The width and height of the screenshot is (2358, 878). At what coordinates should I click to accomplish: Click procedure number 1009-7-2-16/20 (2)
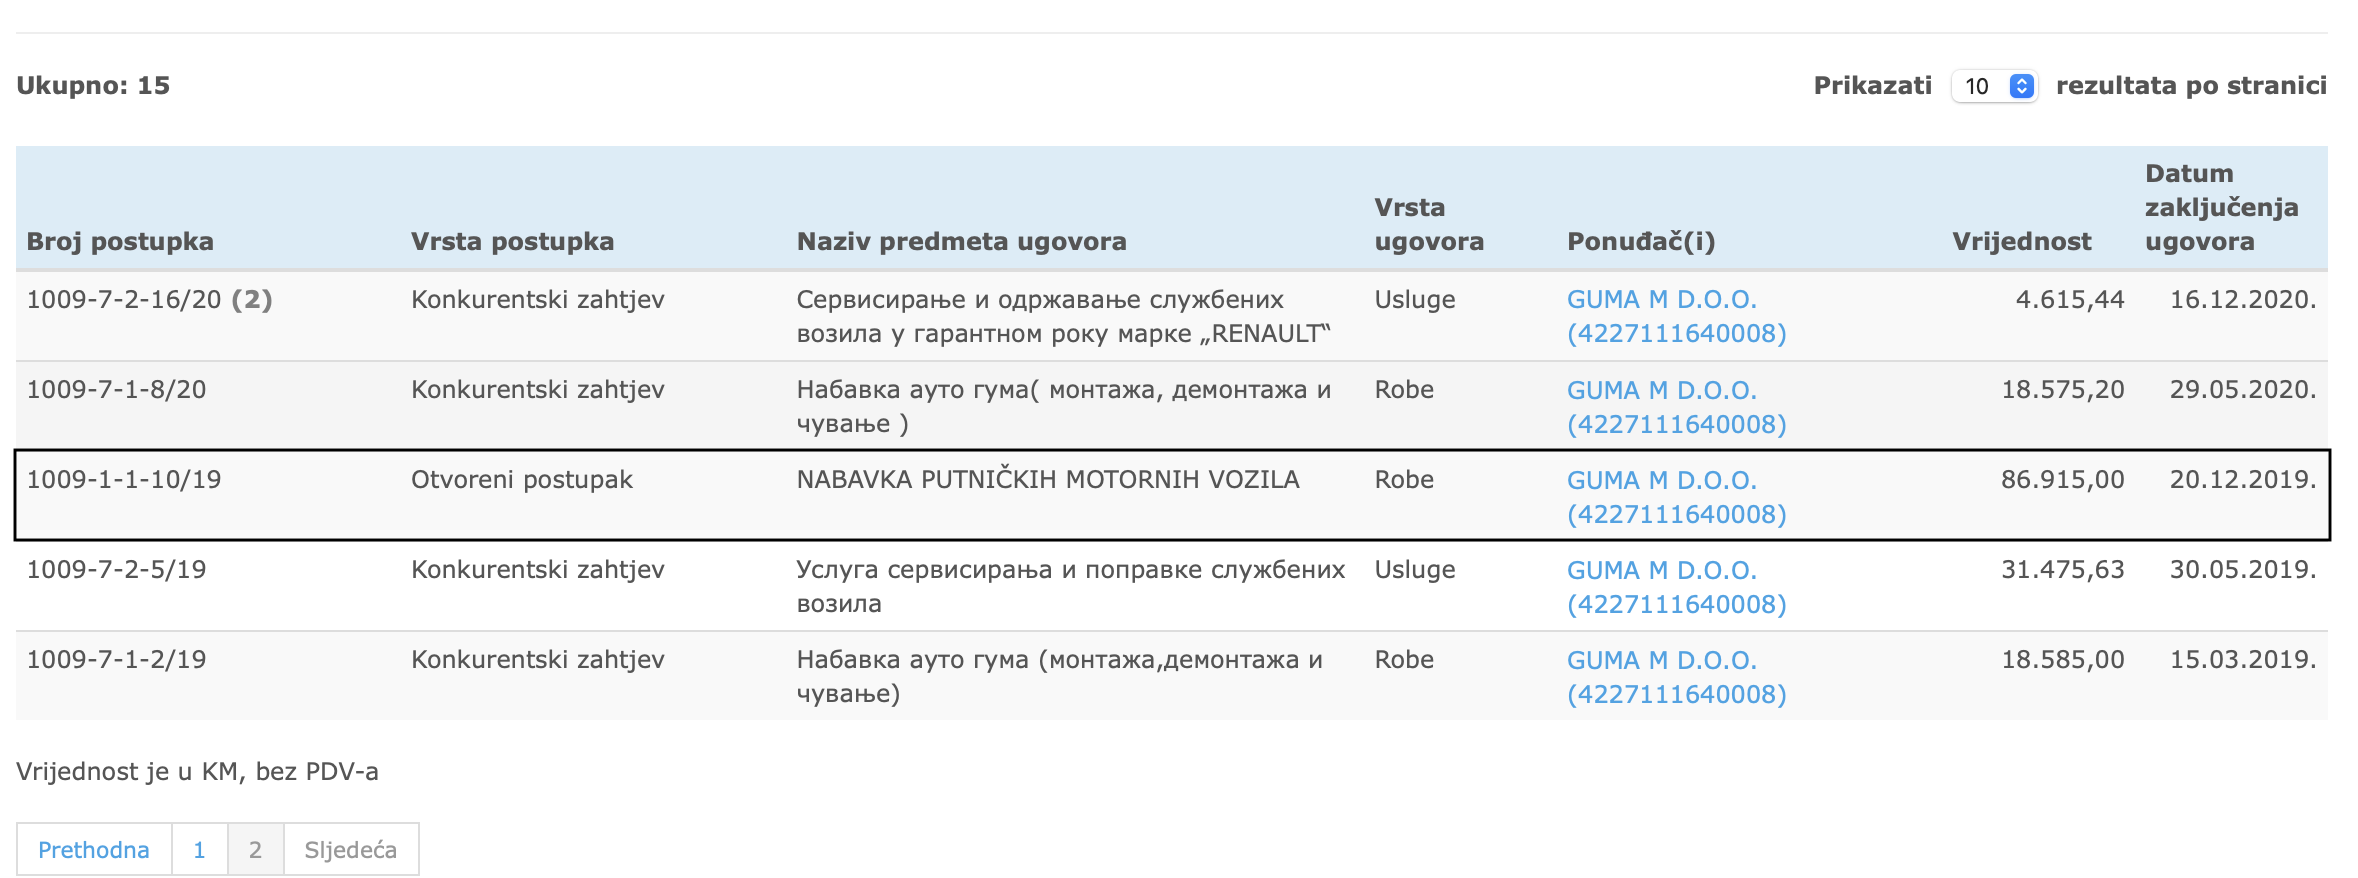click(x=149, y=300)
